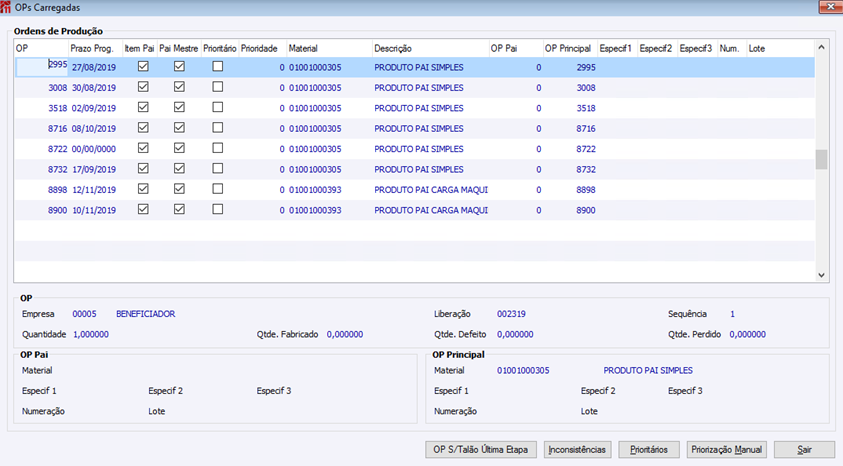Click Quantidade value 1,000000

[x=91, y=334]
